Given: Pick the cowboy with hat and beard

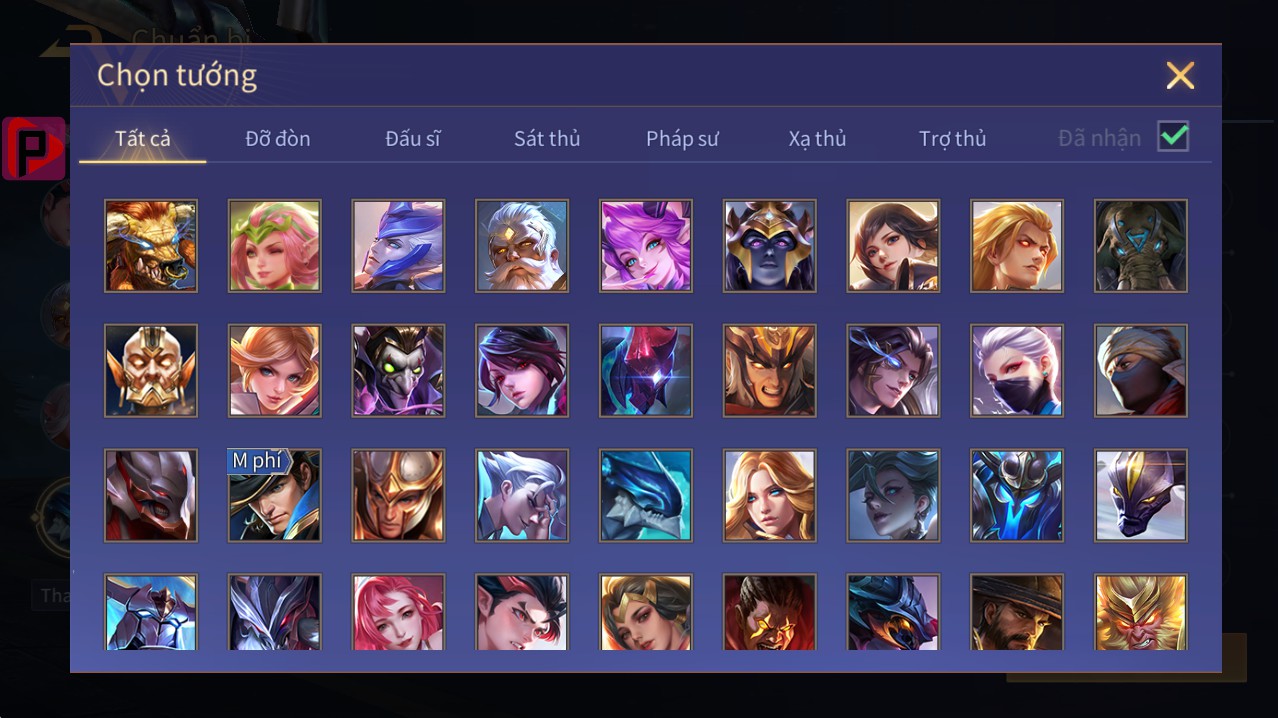Looking at the screenshot, I should pyautogui.click(x=1017, y=612).
